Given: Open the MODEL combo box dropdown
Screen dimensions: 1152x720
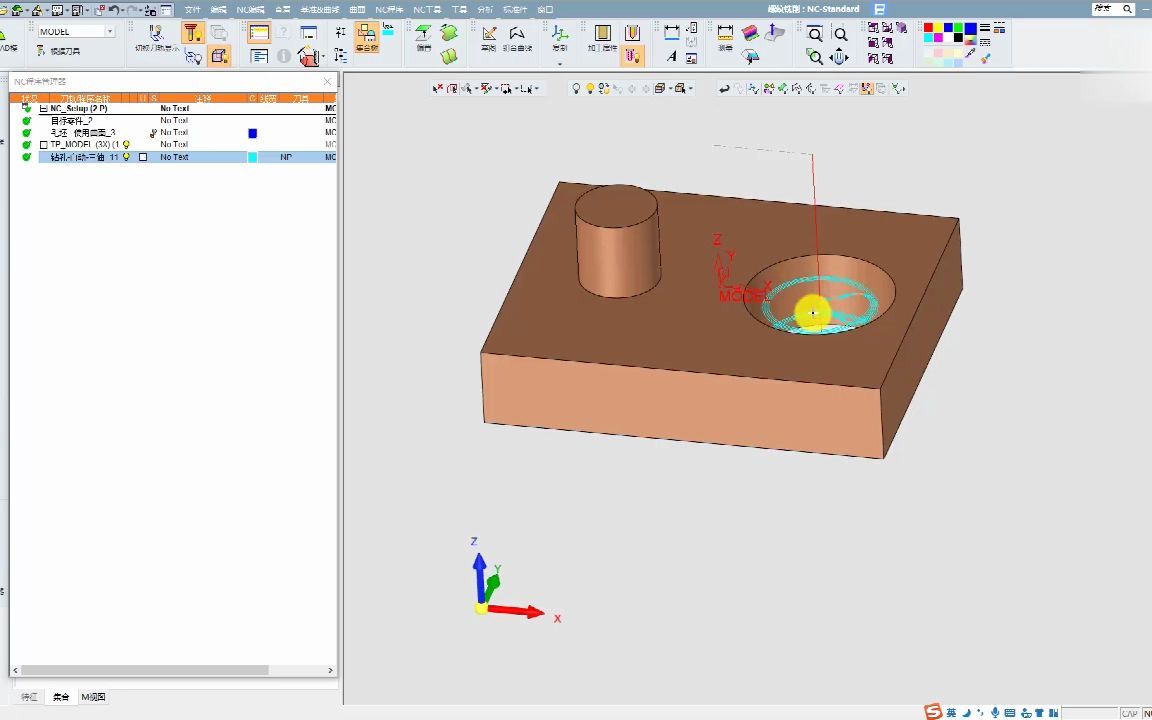Looking at the screenshot, I should (110, 32).
